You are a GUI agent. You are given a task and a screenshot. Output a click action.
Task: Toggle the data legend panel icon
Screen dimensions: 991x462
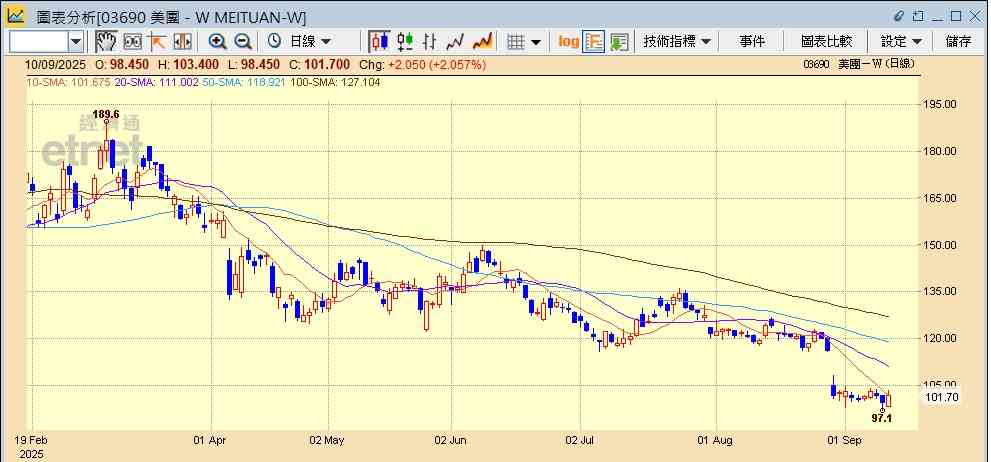[x=594, y=42]
